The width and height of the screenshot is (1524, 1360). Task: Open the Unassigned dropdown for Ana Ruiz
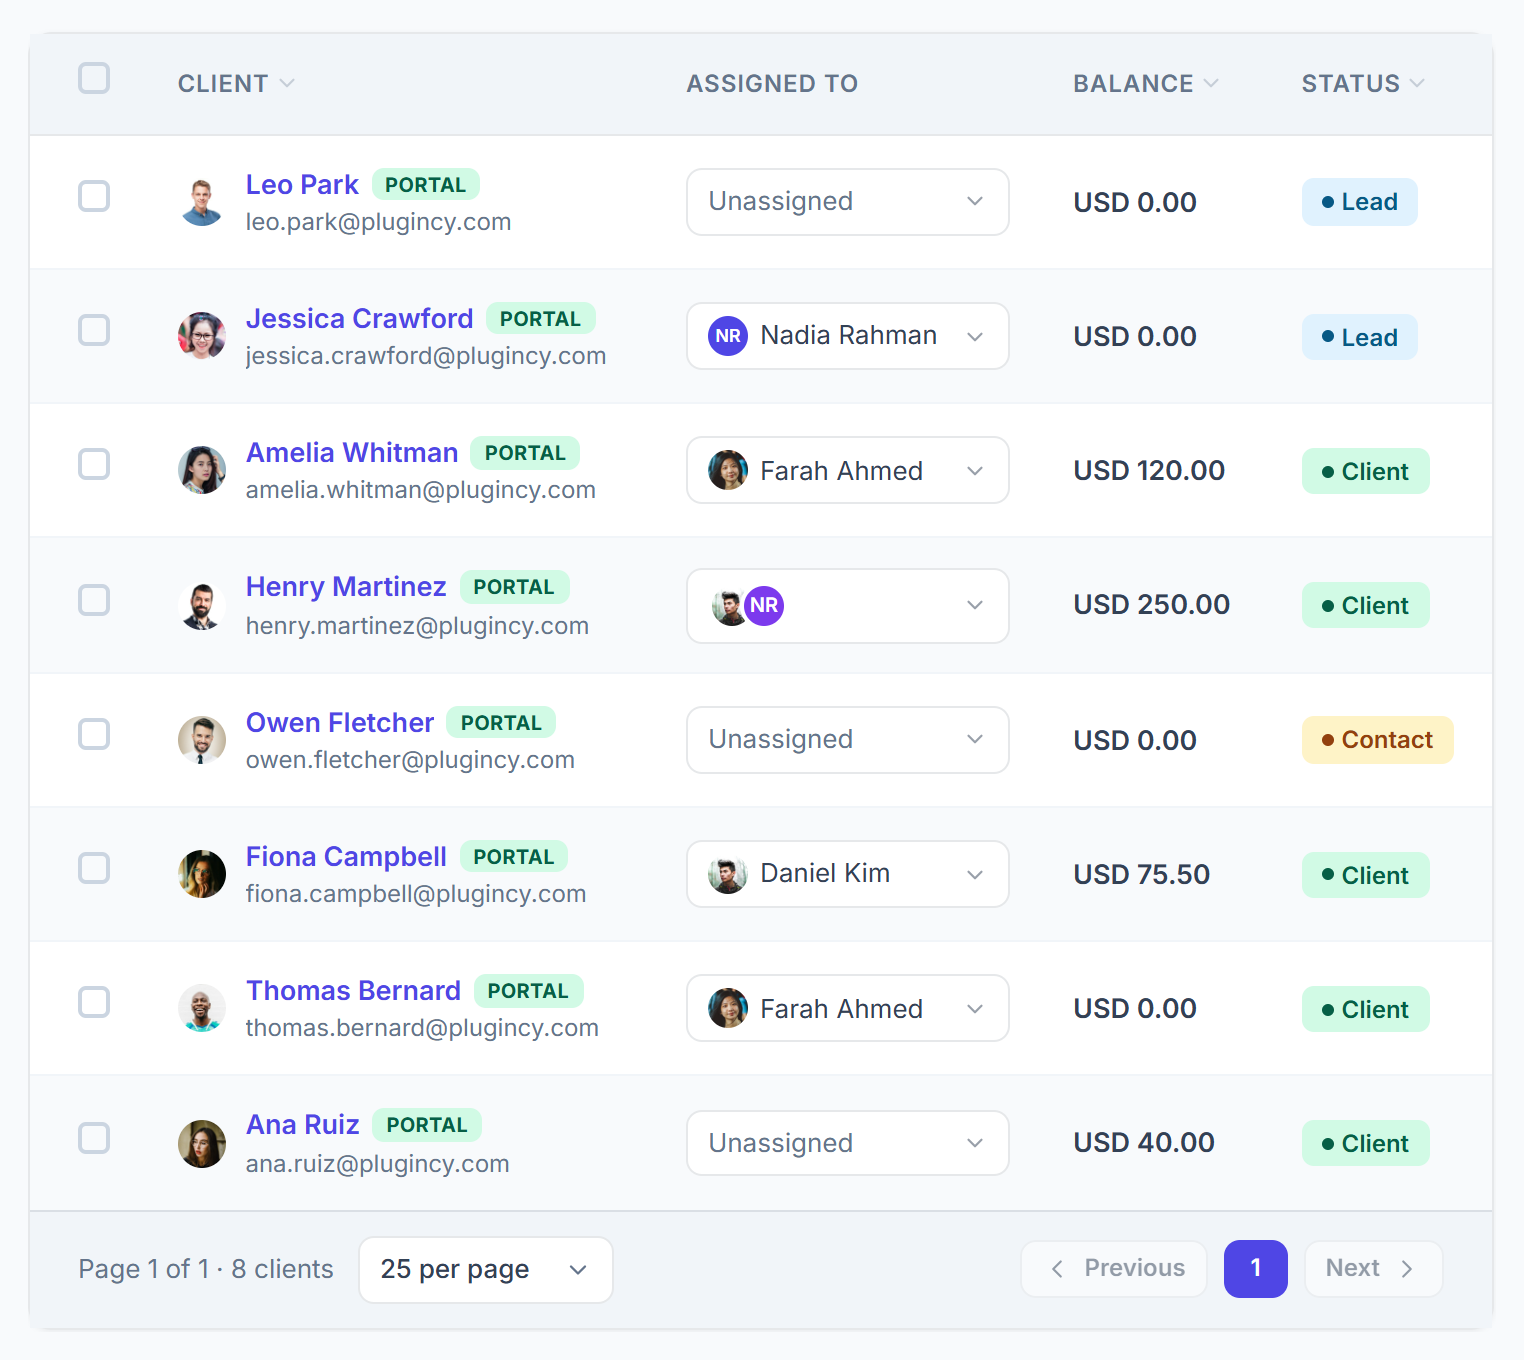848,1143
